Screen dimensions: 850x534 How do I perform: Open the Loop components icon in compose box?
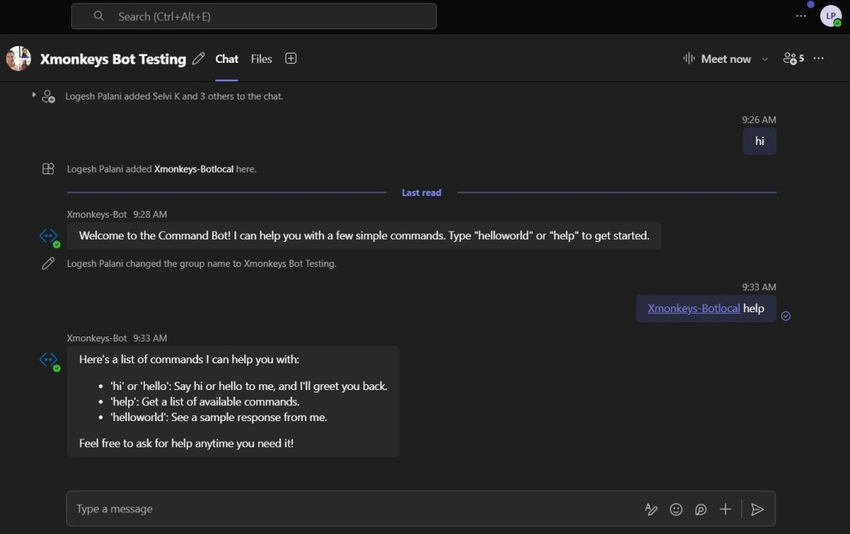701,509
